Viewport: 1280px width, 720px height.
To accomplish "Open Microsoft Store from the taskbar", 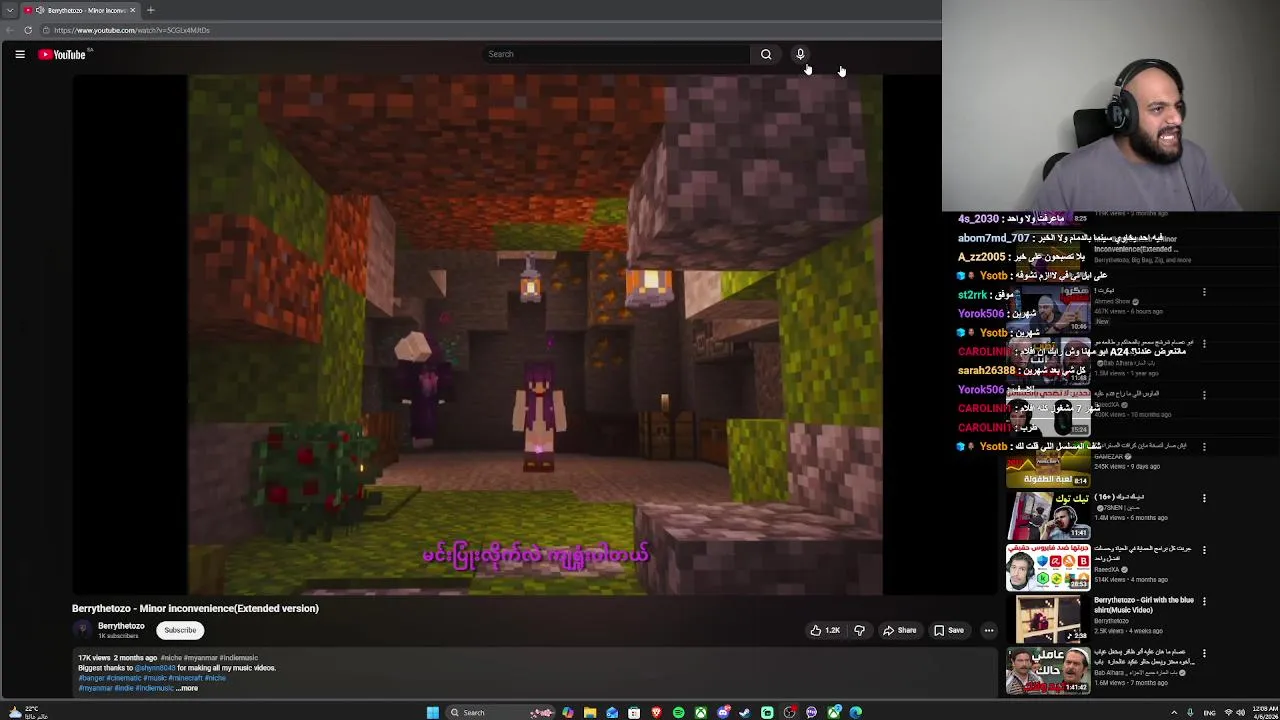I will [x=634, y=712].
